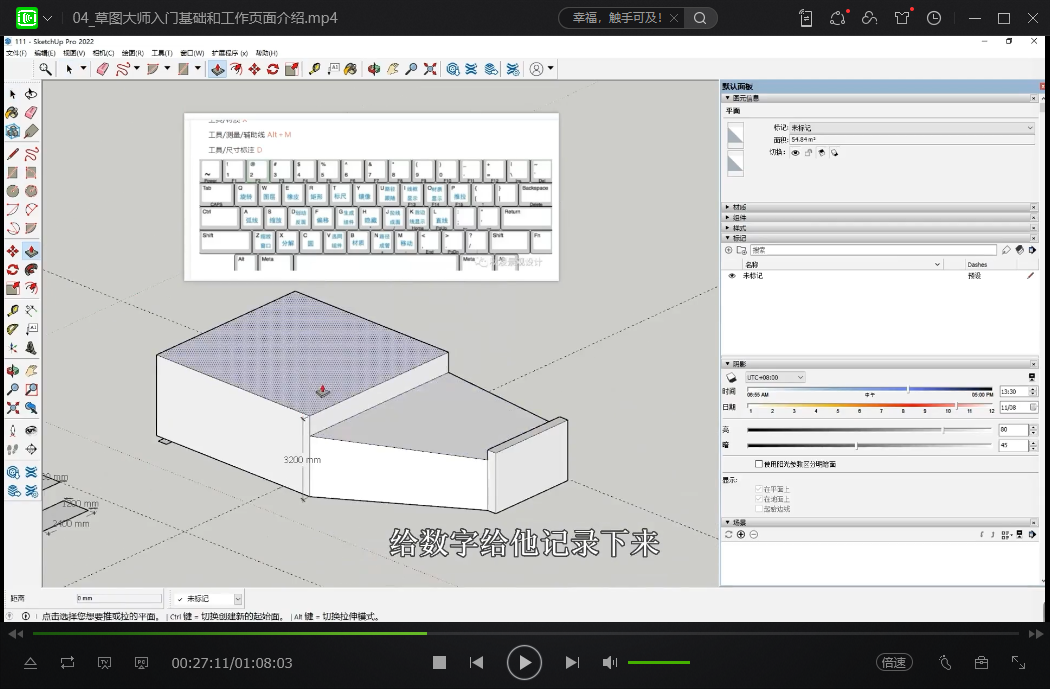Click the Zoom Extents tool icon
The width and height of the screenshot is (1050, 689).
point(430,69)
